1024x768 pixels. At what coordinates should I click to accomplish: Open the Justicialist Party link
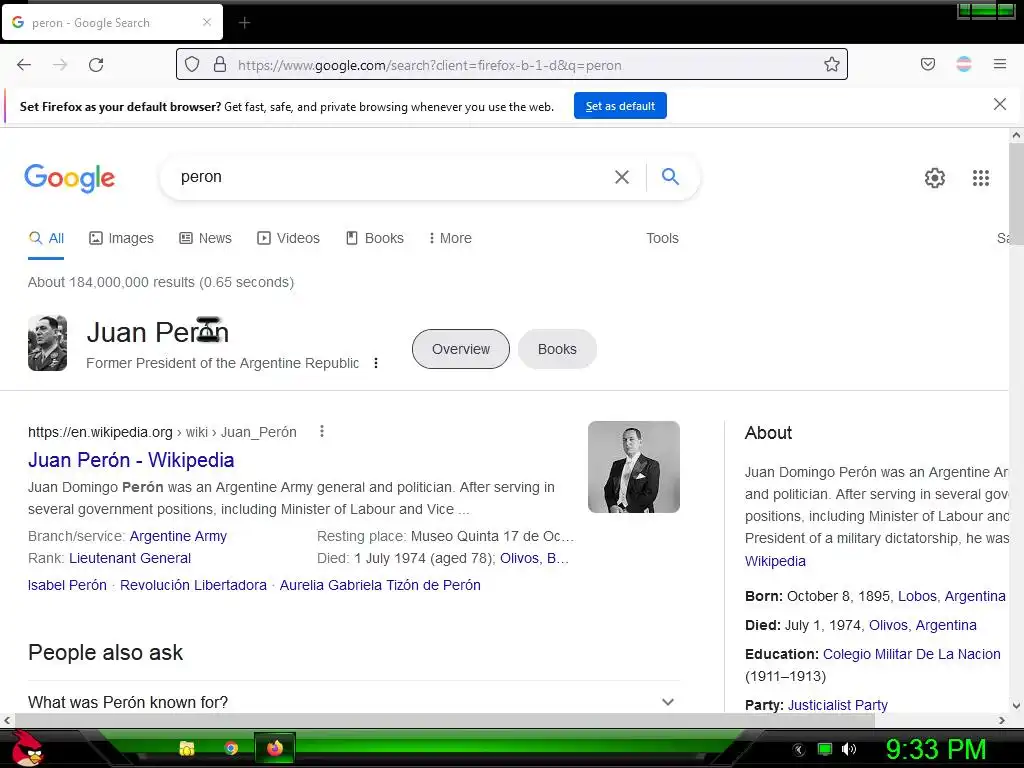tap(838, 705)
